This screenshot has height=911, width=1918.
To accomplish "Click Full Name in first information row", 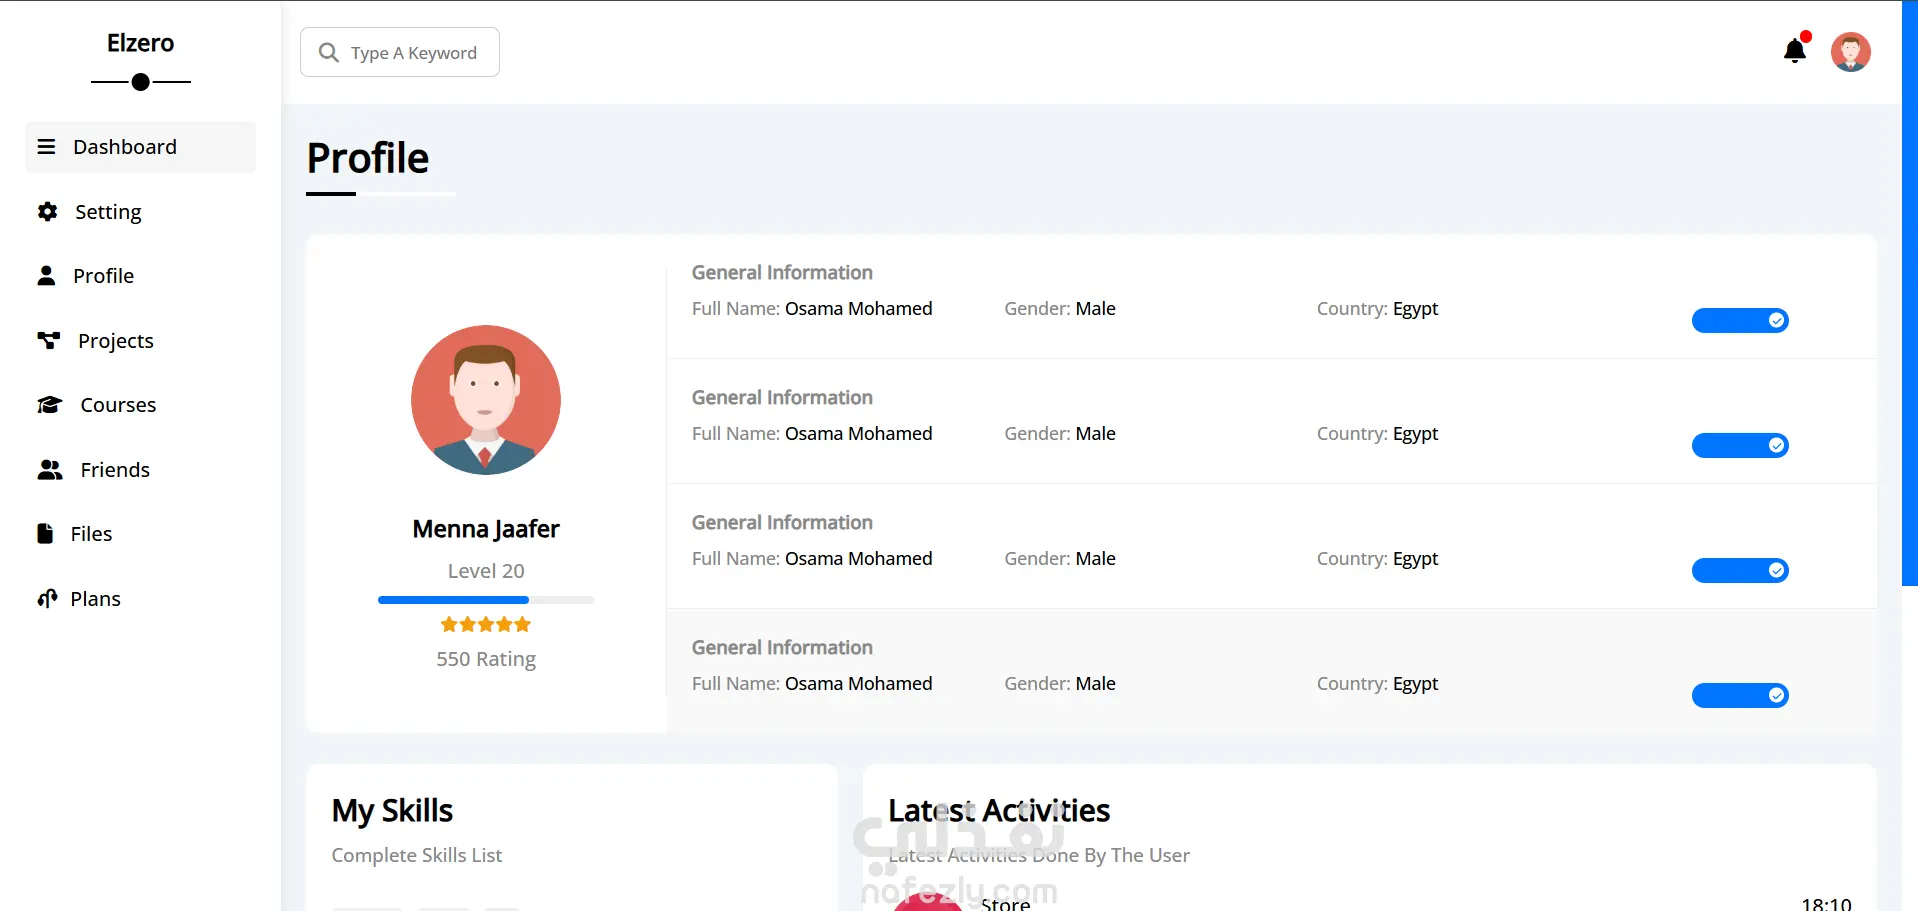I will point(812,309).
